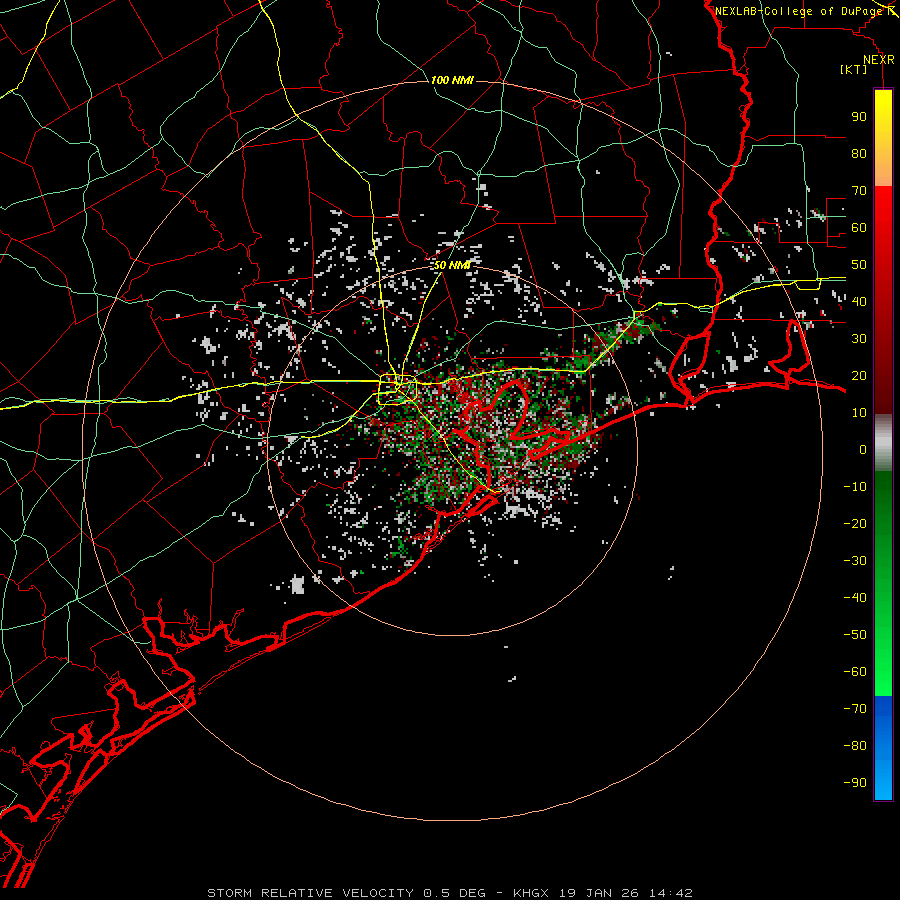This screenshot has height=900, width=900.
Task: Click the -80 value on the velocity scale
Action: tap(855, 746)
